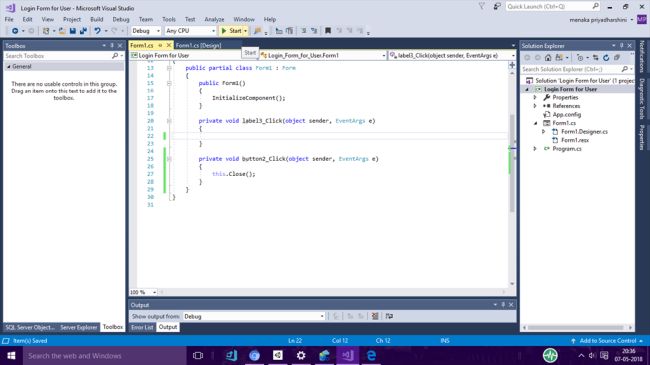This screenshot has width=650, height=365.
Task: Click the volume icon in system tray
Action: pos(592,355)
